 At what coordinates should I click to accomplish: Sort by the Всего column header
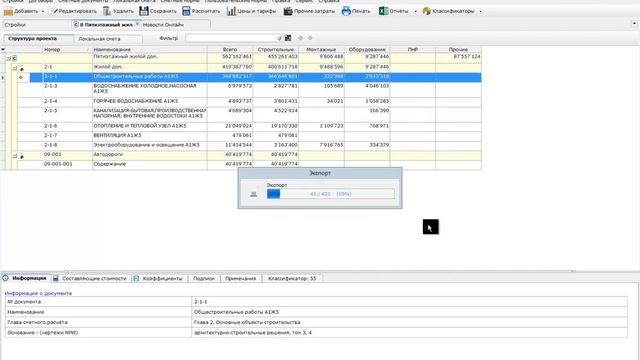point(230,49)
